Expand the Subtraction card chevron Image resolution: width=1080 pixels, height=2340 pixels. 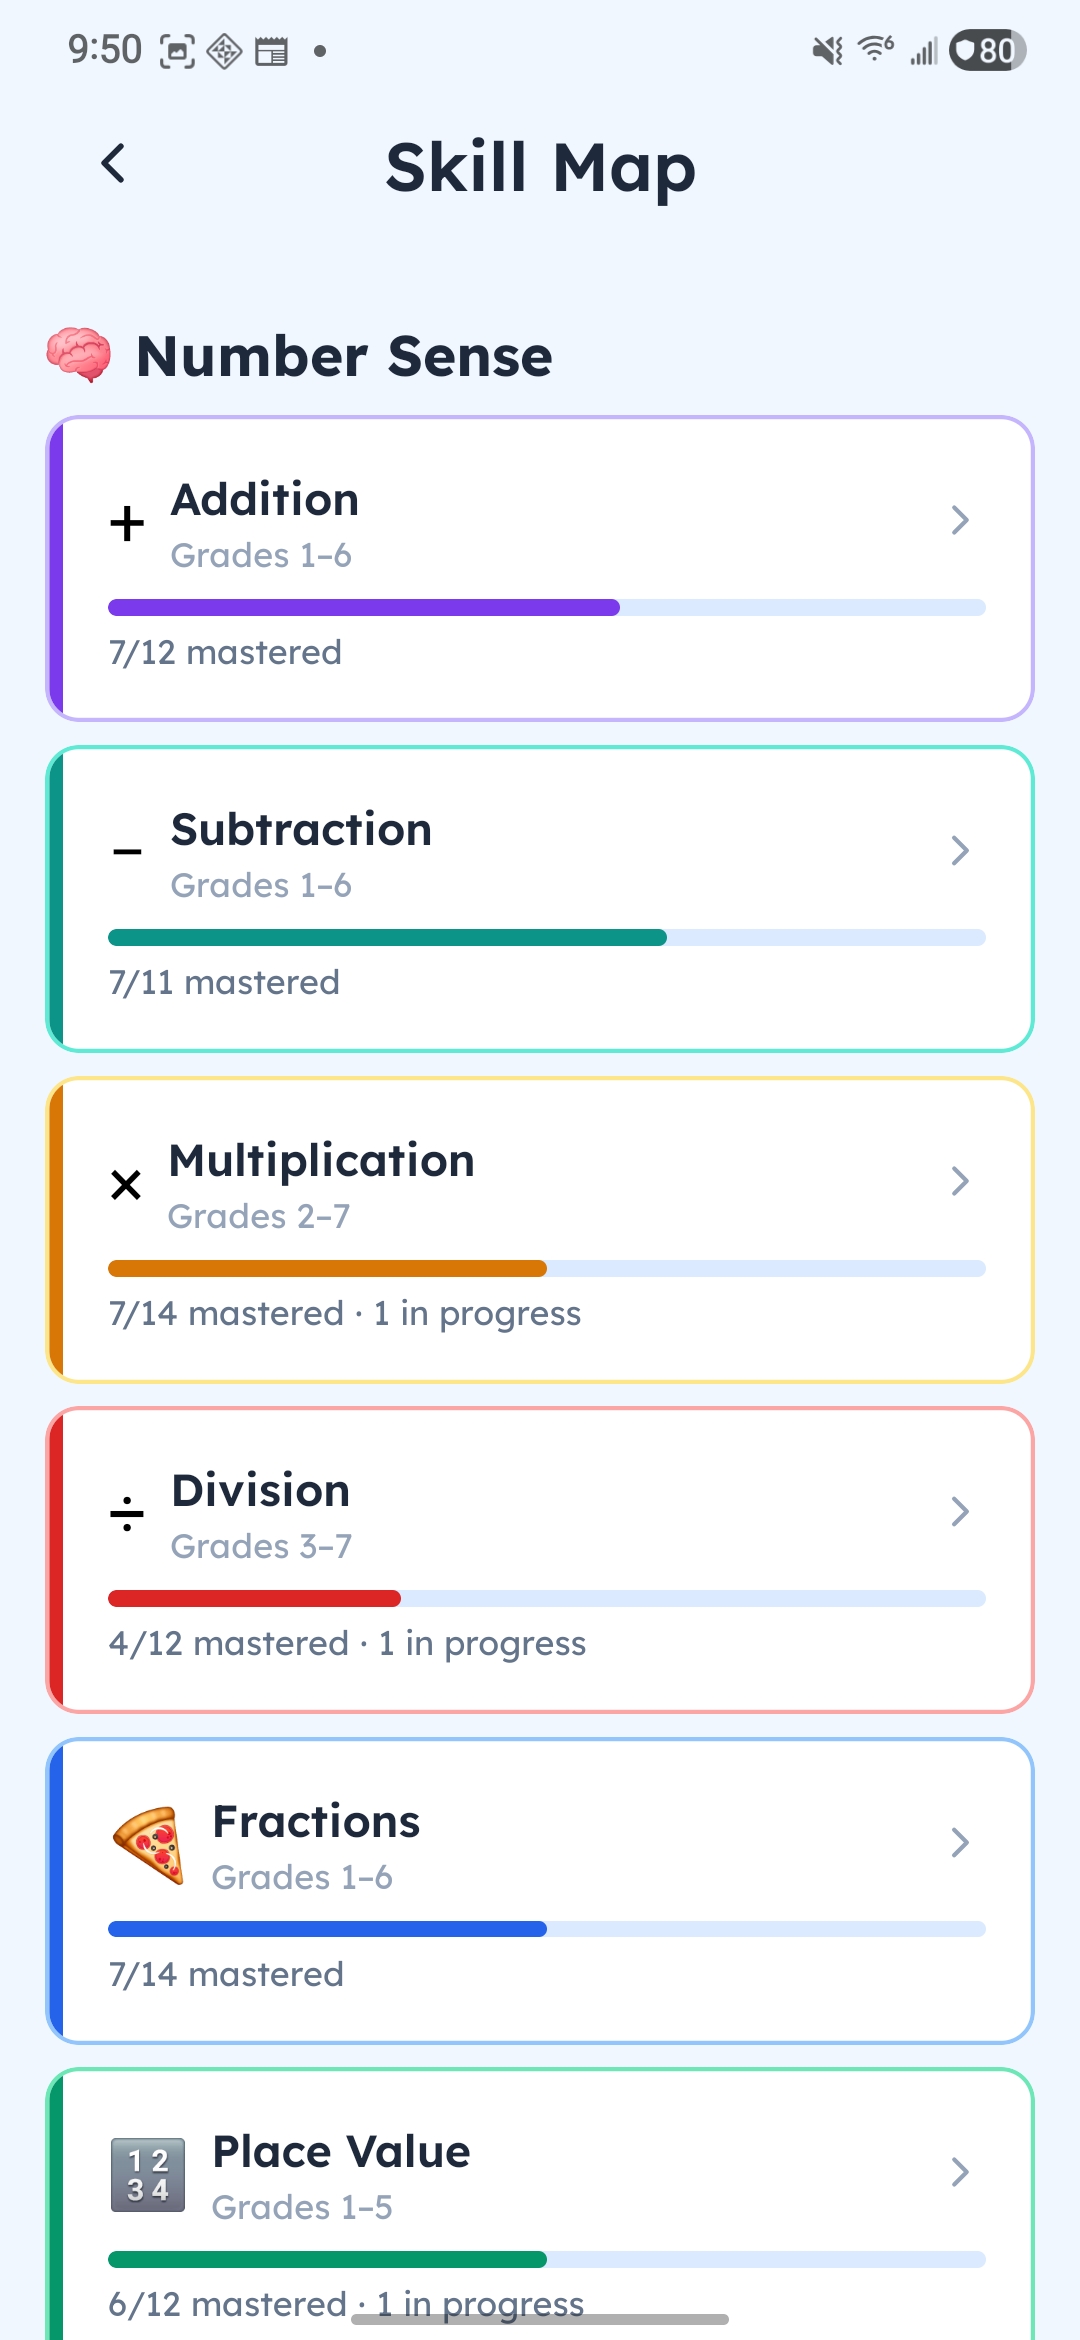[x=960, y=851]
